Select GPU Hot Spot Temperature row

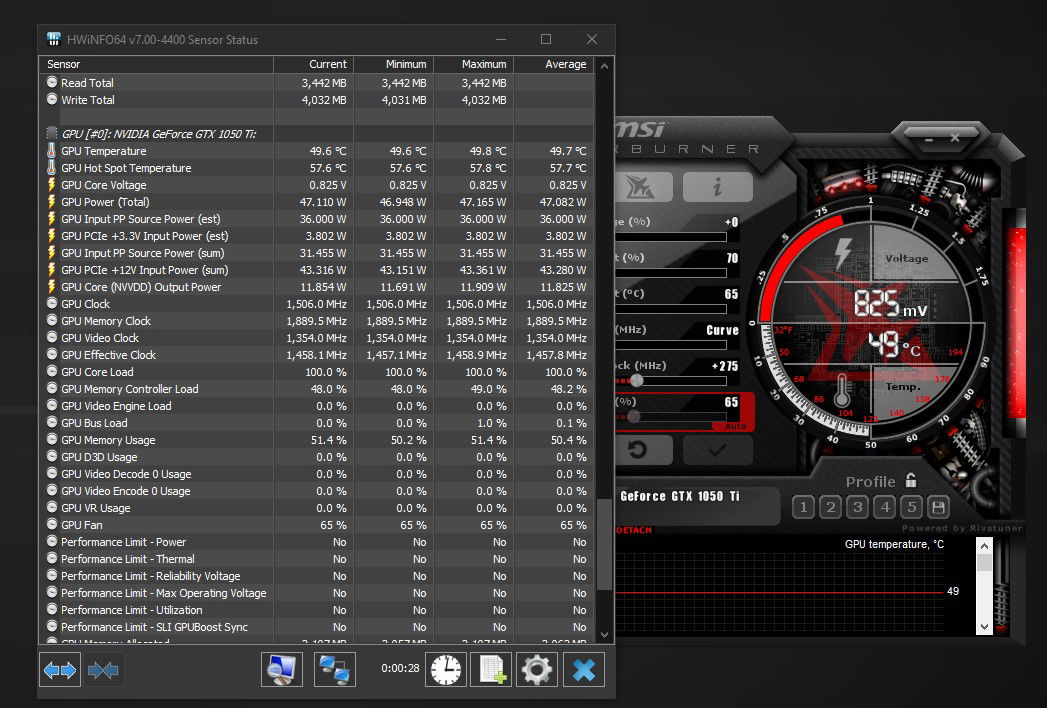click(317, 168)
